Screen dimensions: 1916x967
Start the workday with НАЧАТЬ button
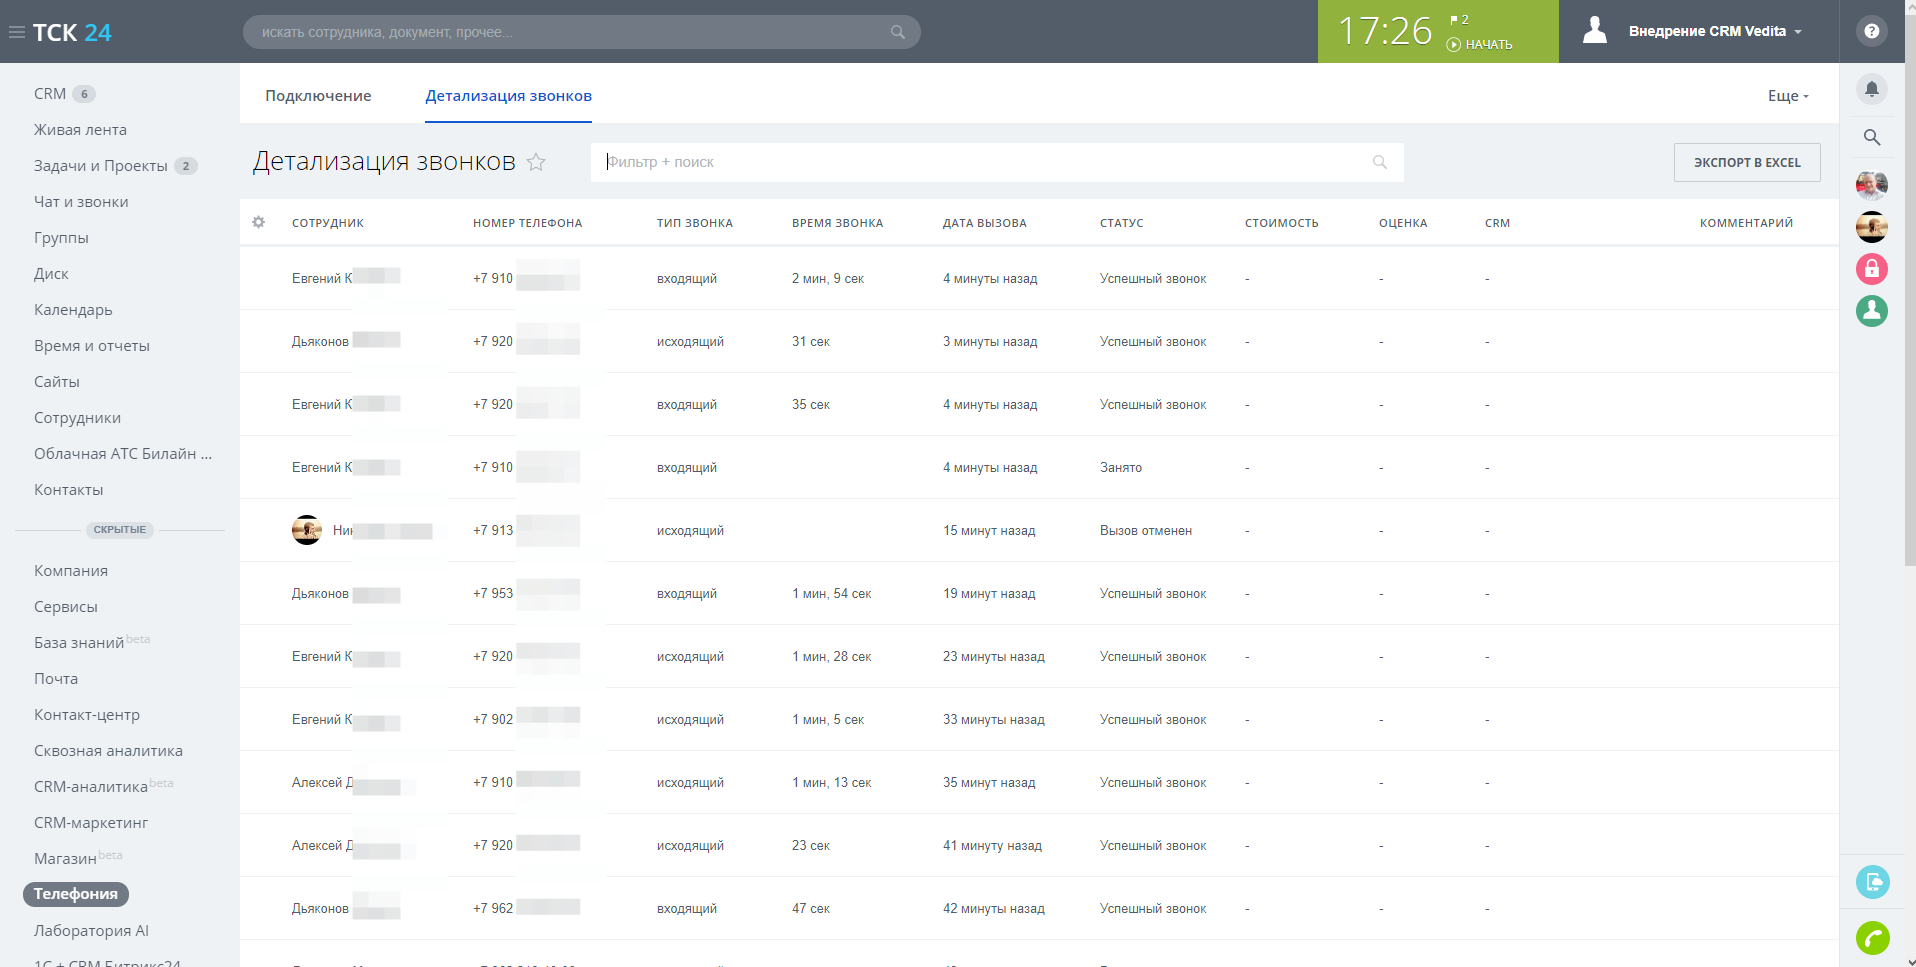pos(1480,45)
